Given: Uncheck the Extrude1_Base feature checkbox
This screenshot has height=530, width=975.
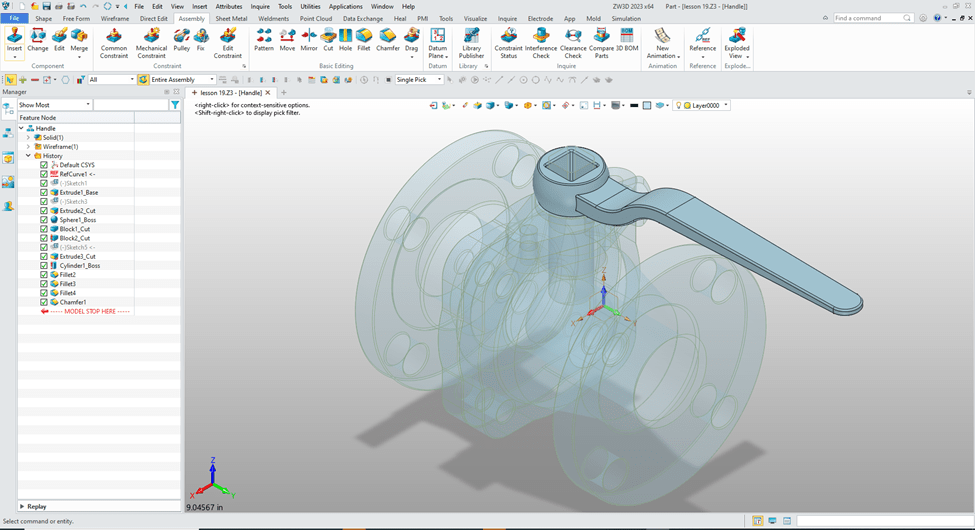Looking at the screenshot, I should coord(44,192).
